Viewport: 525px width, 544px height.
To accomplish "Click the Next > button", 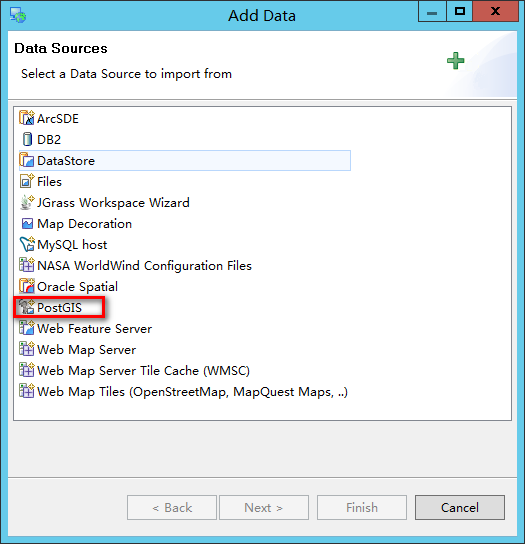I will pyautogui.click(x=264, y=508).
